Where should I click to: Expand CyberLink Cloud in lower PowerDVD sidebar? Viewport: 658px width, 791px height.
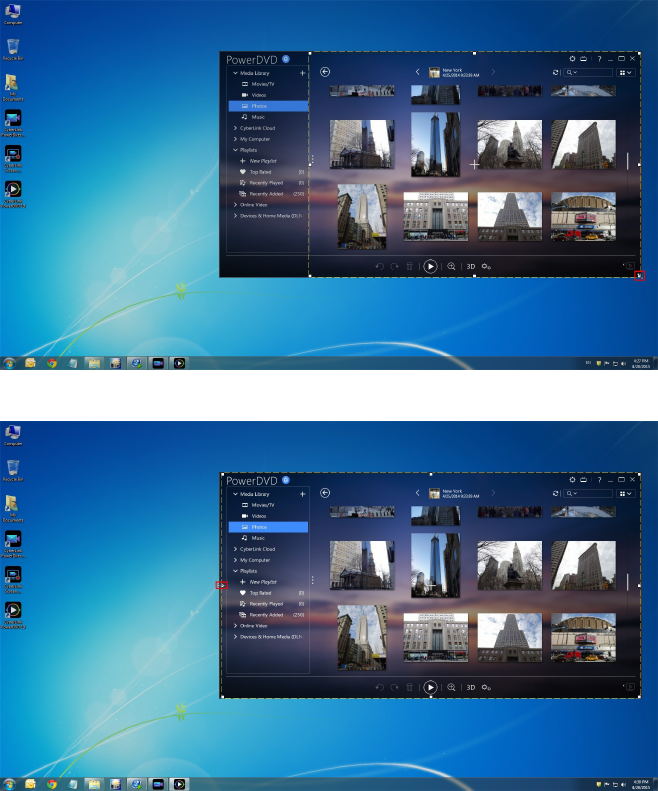click(x=235, y=549)
